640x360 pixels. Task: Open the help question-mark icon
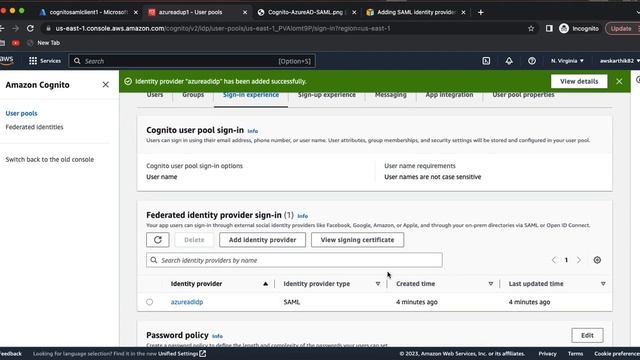pos(531,61)
